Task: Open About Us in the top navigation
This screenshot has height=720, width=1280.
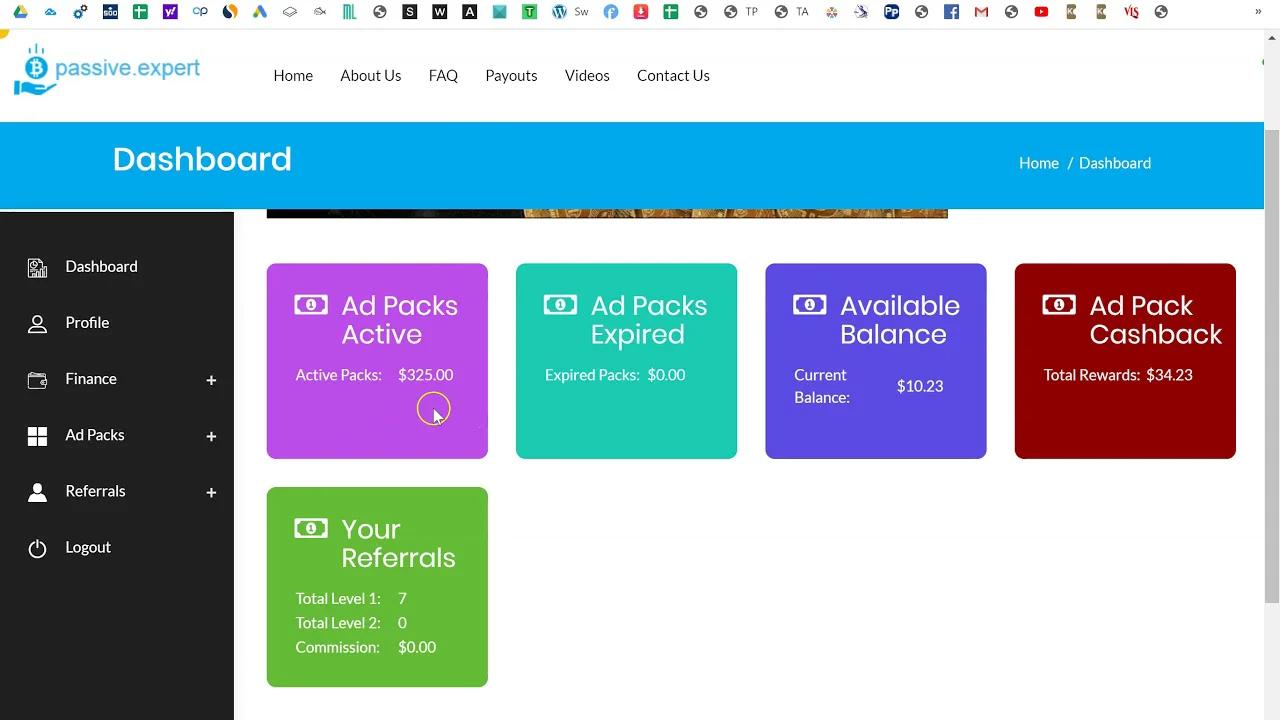Action: 370,76
